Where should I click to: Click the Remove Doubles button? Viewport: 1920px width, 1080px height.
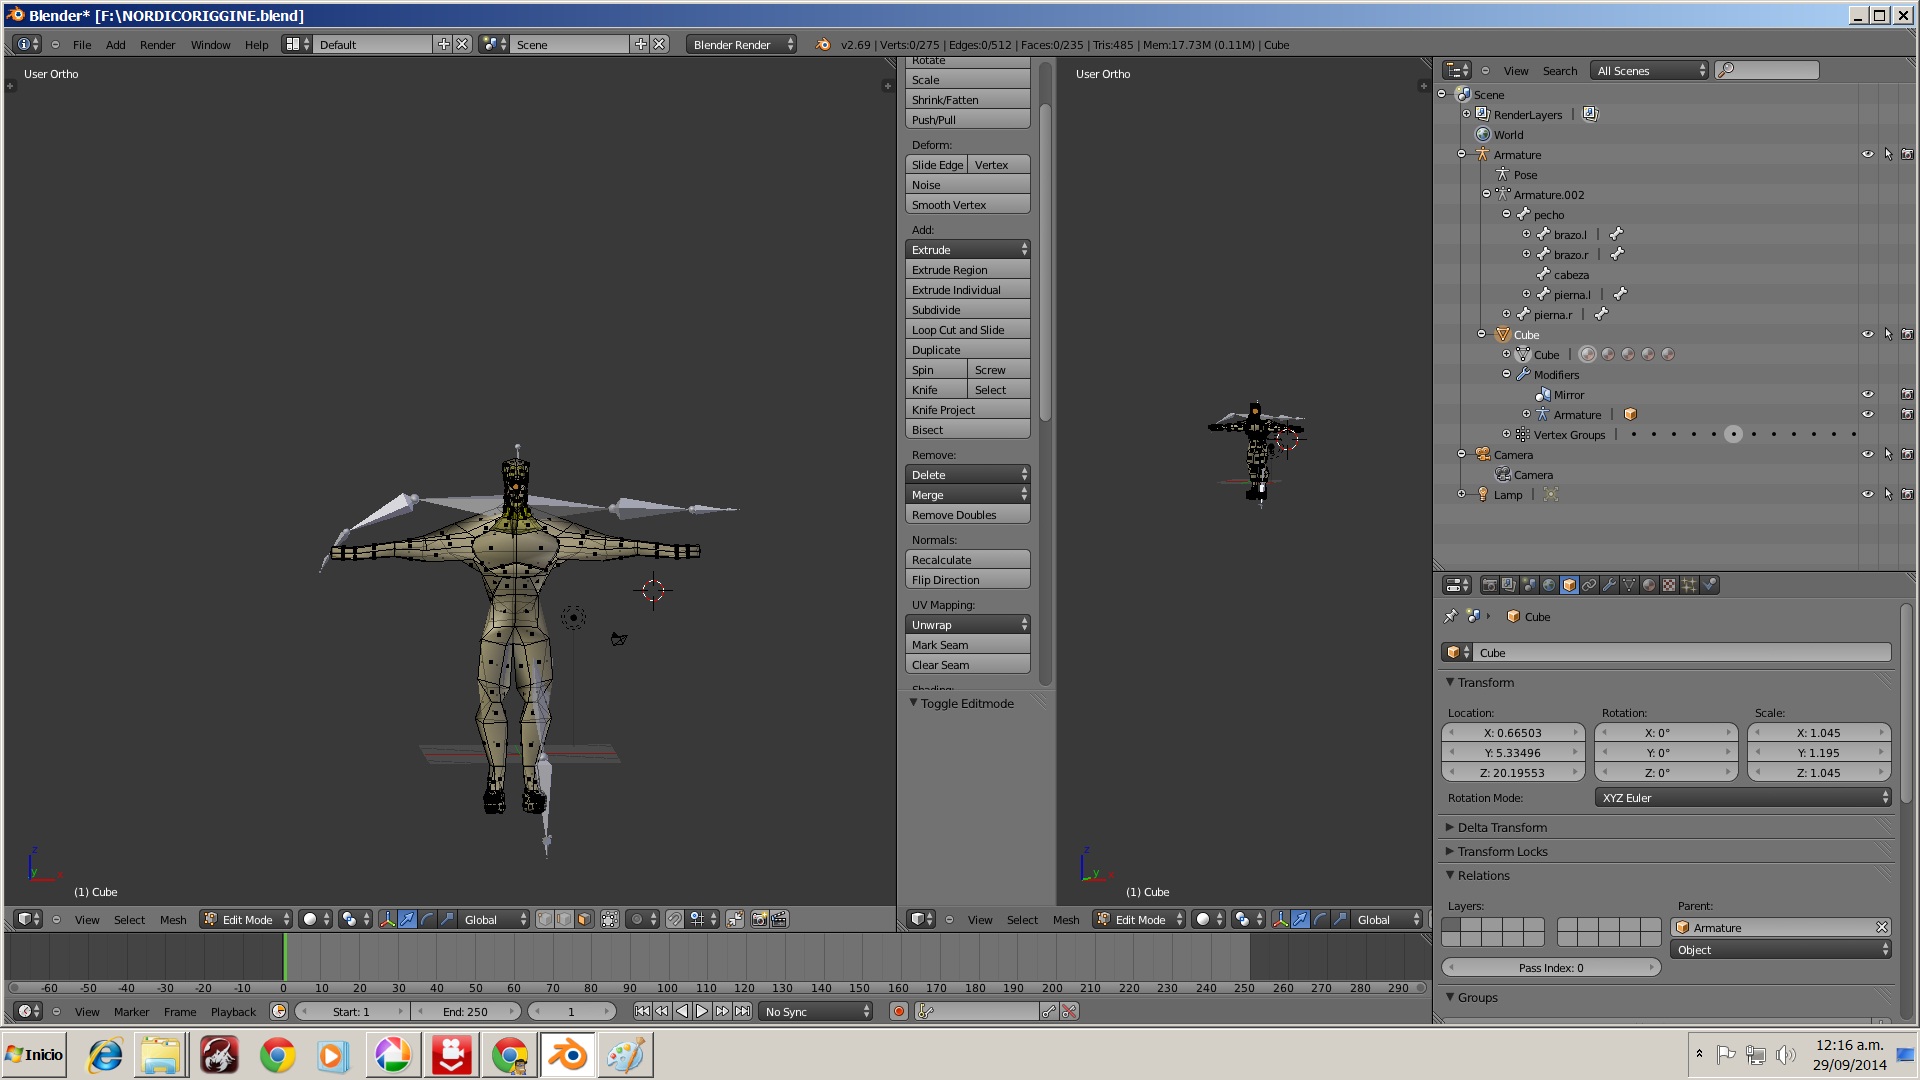967,515
